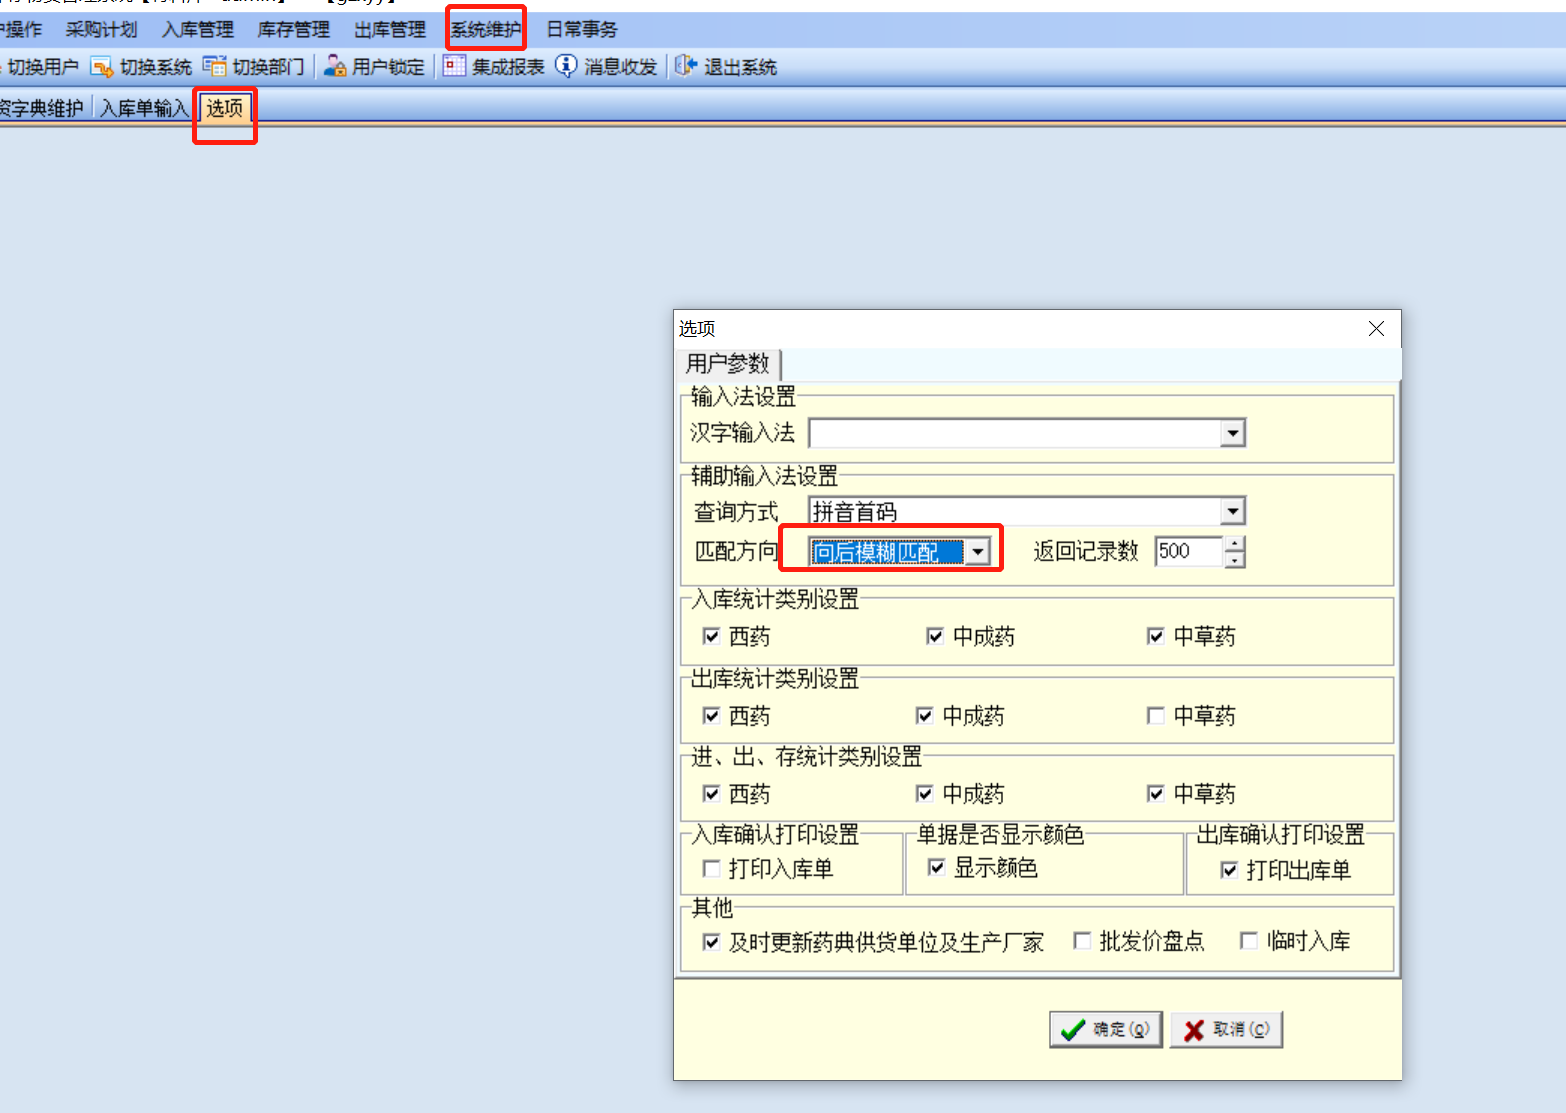The image size is (1566, 1113).
Task: Expand the 匹配方向 dropdown
Action: 978,552
